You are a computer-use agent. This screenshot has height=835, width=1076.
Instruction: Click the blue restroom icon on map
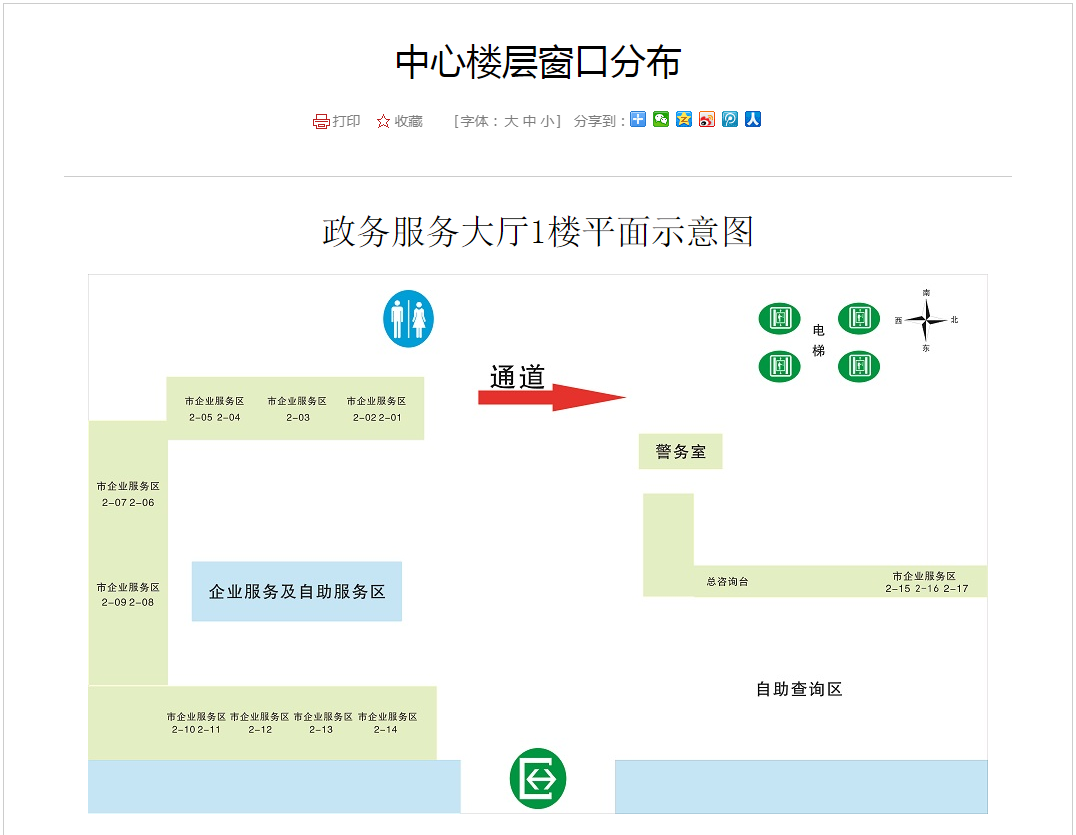point(408,318)
